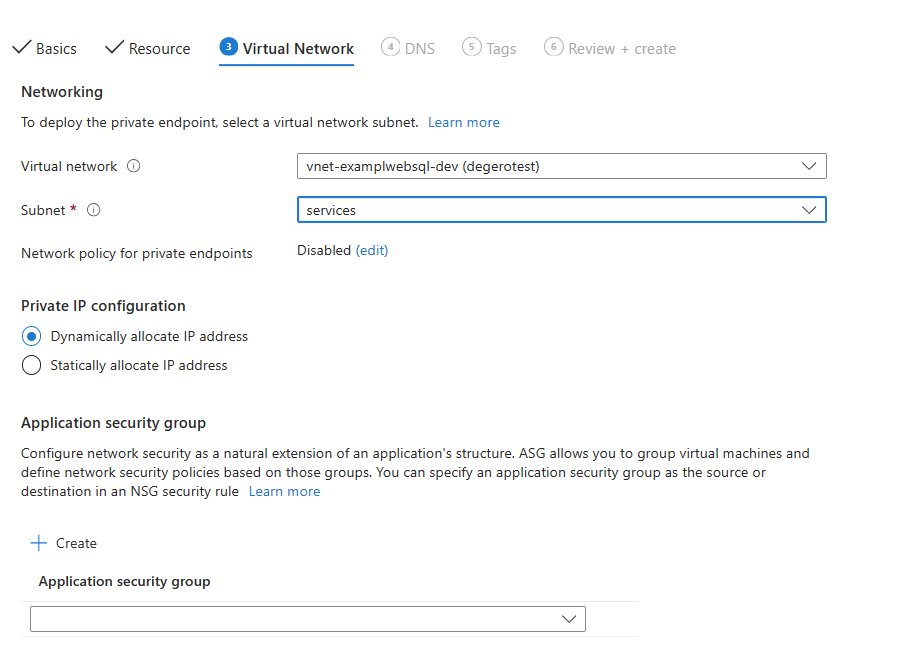The height and width of the screenshot is (662, 907).
Task: Click the info icon beside Subnet label
Action: click(x=94, y=211)
